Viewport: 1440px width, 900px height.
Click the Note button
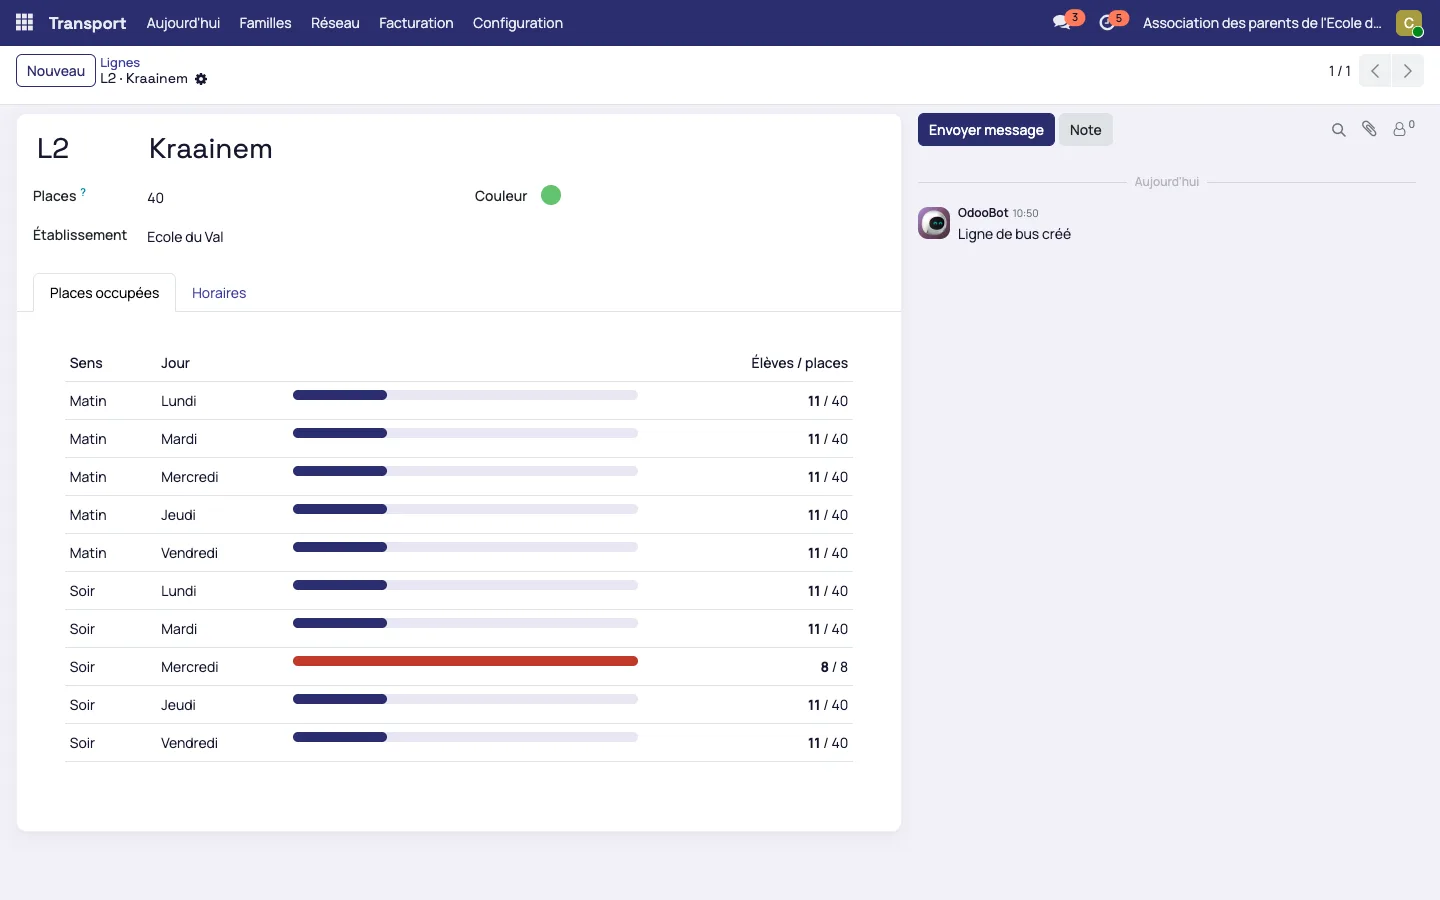point(1085,130)
